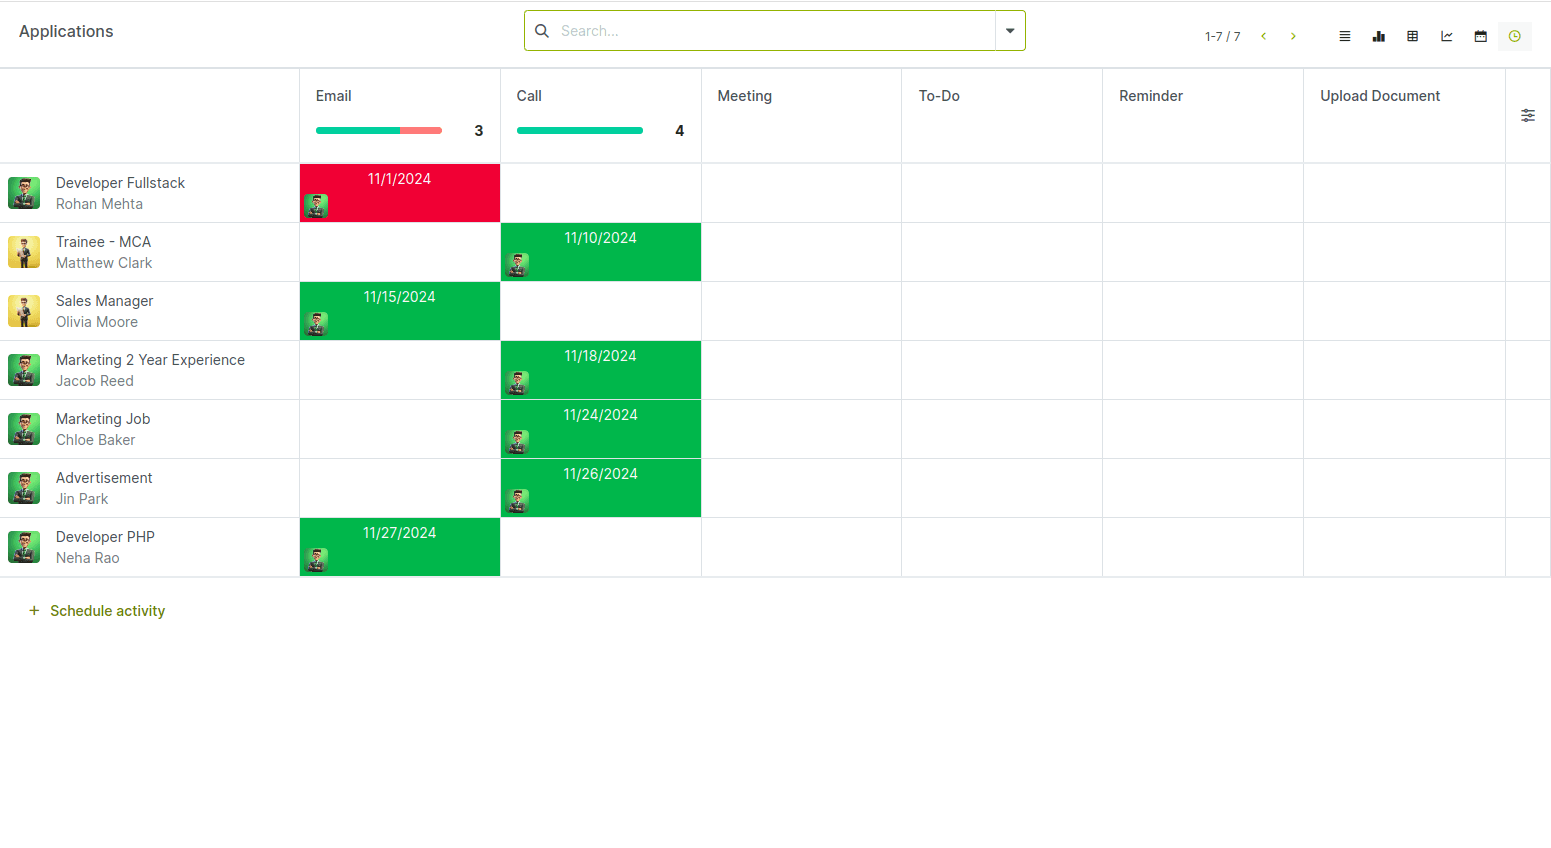Toggle search options dropdown arrow
Viewport: 1551px width, 848px height.
(x=1010, y=31)
